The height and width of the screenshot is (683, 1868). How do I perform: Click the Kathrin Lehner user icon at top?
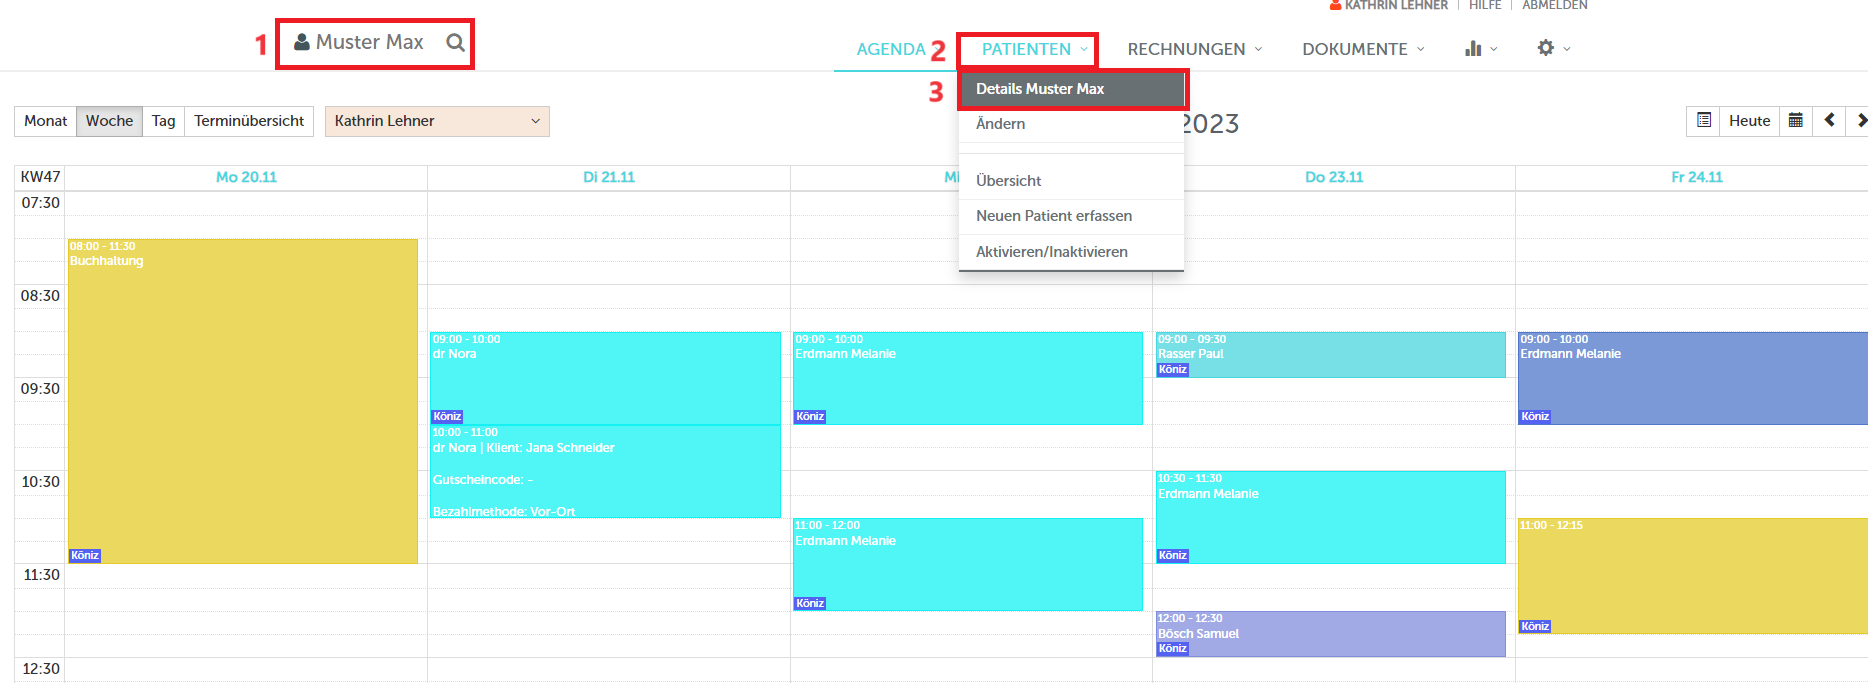[x=1335, y=5]
